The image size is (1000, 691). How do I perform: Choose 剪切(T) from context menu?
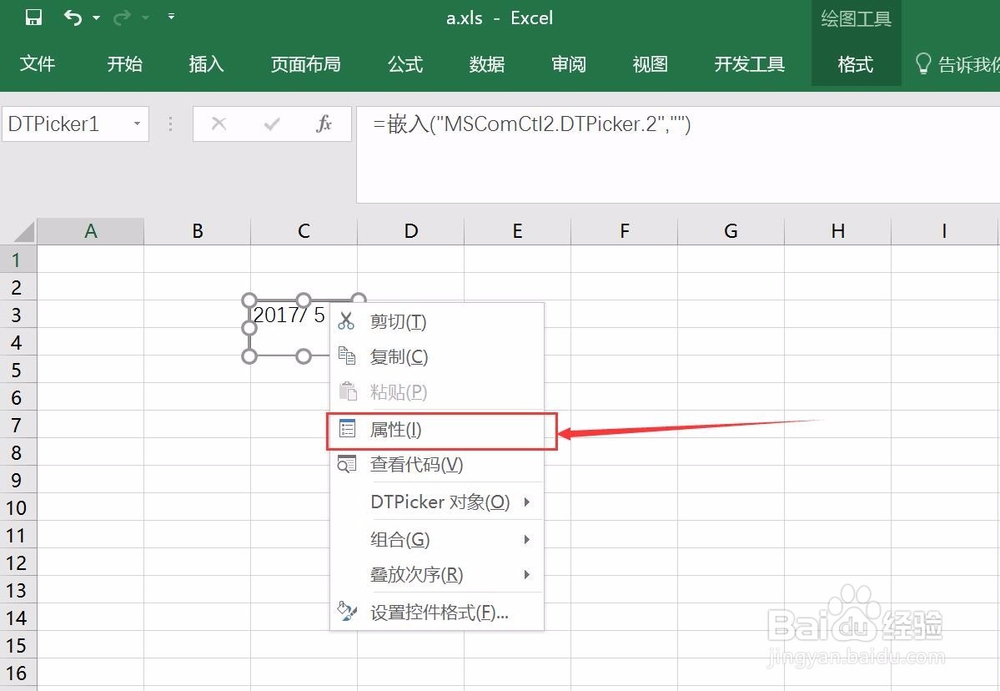pos(437,321)
